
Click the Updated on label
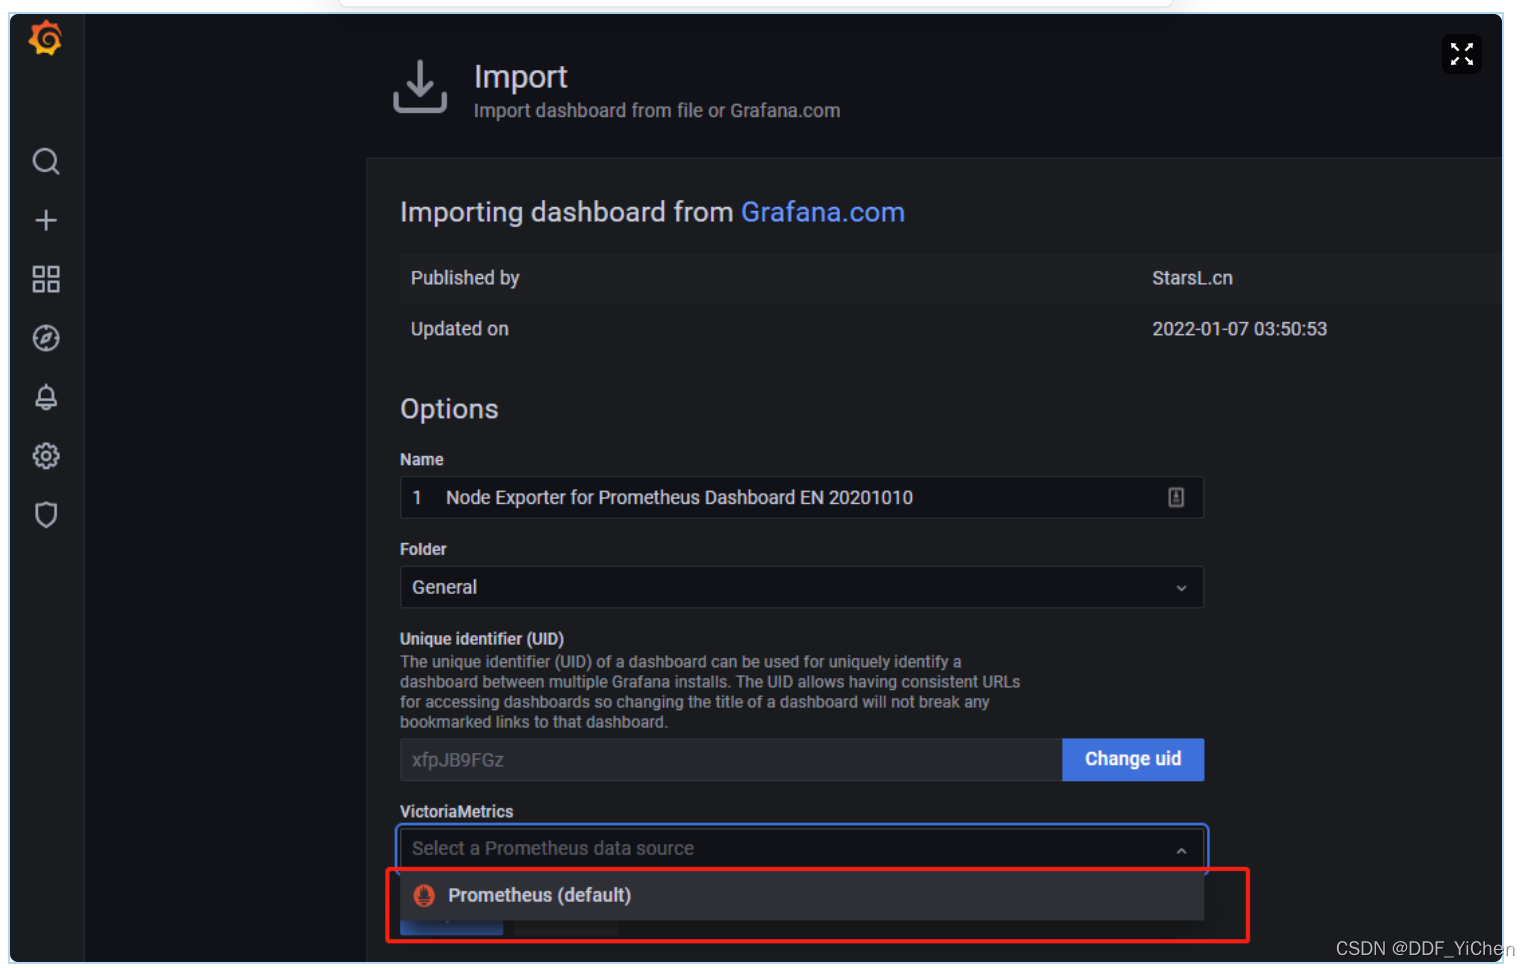tap(459, 329)
